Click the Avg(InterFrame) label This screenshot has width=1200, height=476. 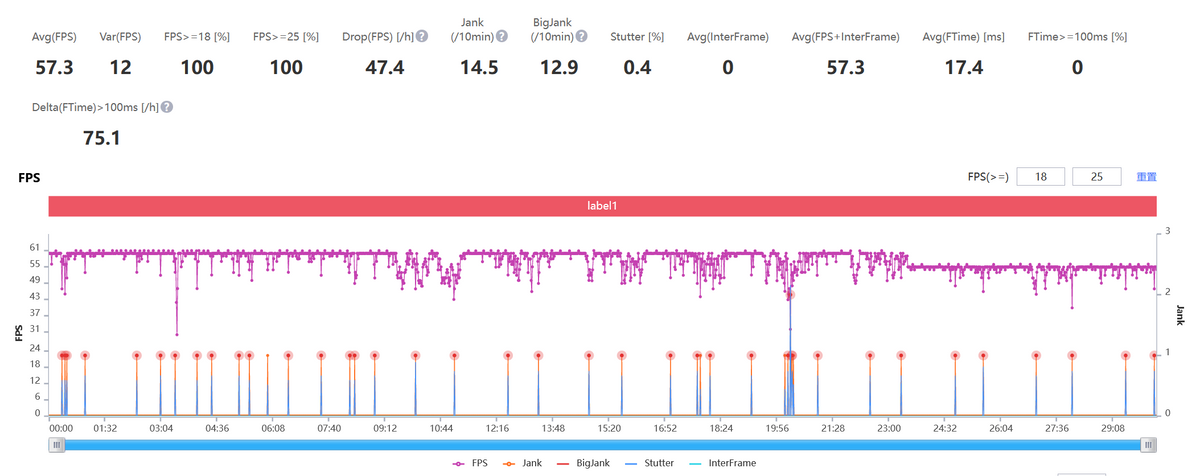pos(728,37)
